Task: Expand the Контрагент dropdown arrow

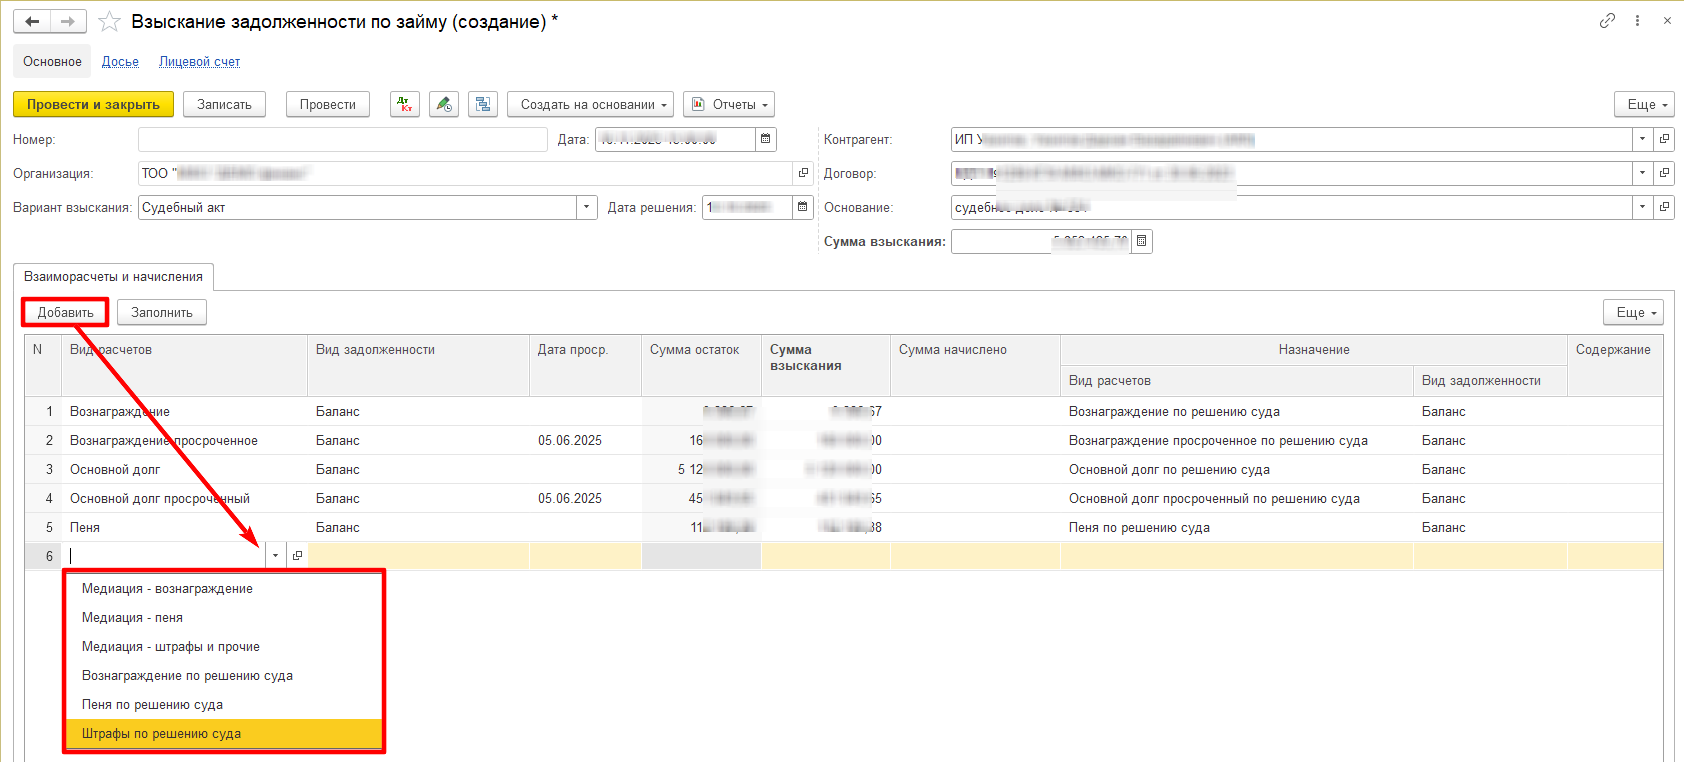Action: coord(1642,139)
